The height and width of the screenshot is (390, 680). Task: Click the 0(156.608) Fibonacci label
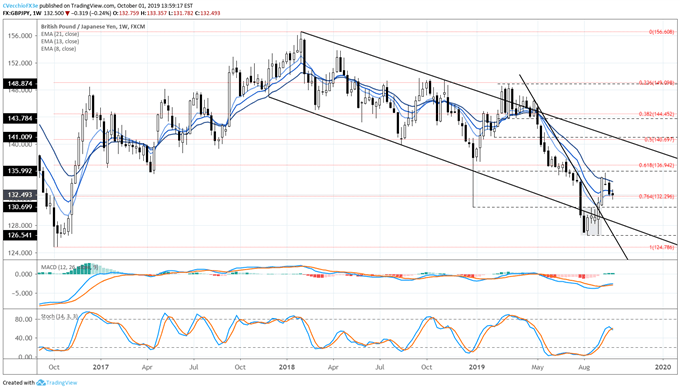click(x=661, y=32)
